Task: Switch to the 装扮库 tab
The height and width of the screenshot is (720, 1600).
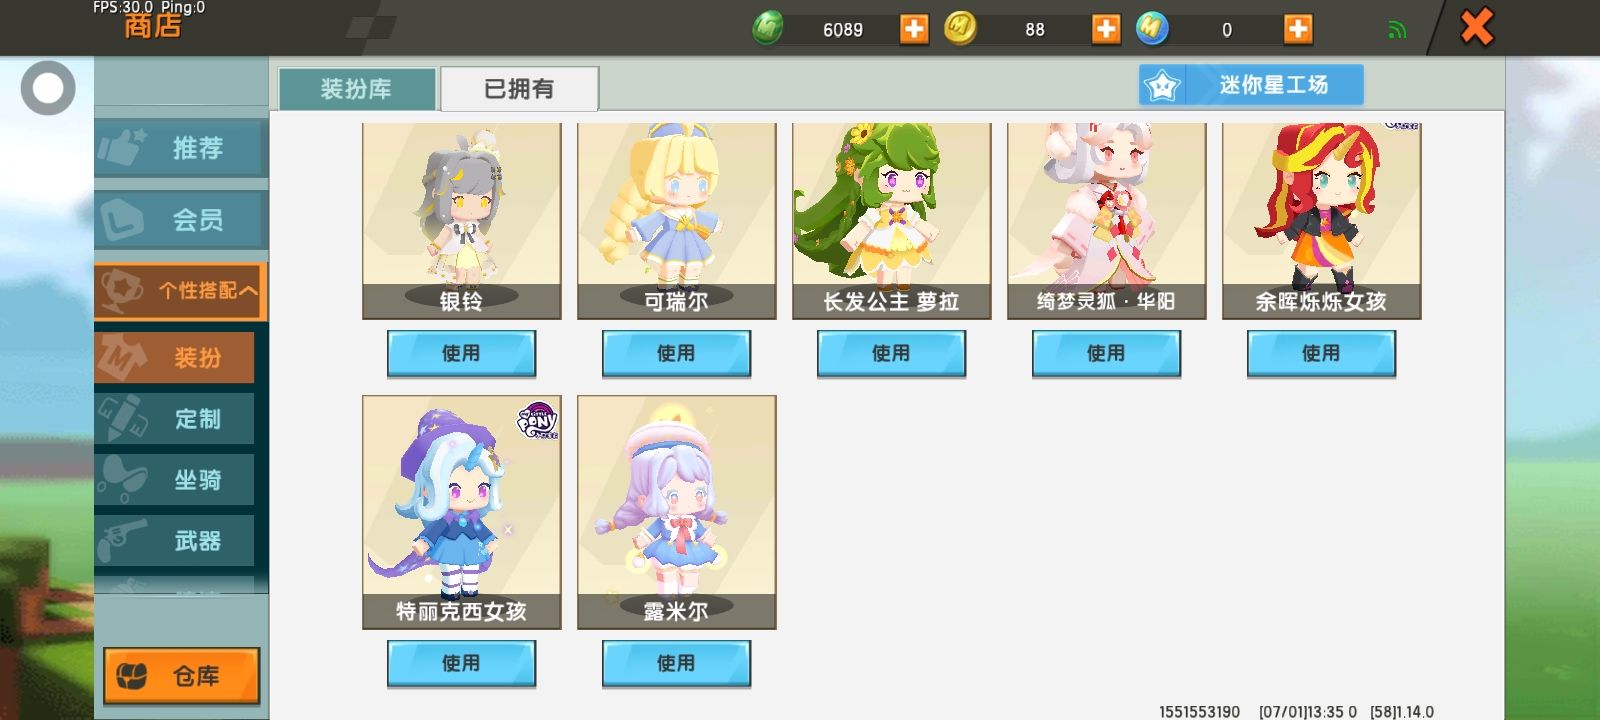Action: tap(357, 89)
